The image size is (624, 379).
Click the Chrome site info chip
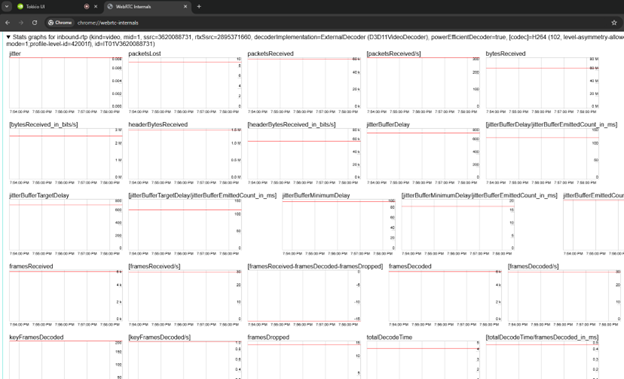pos(60,23)
